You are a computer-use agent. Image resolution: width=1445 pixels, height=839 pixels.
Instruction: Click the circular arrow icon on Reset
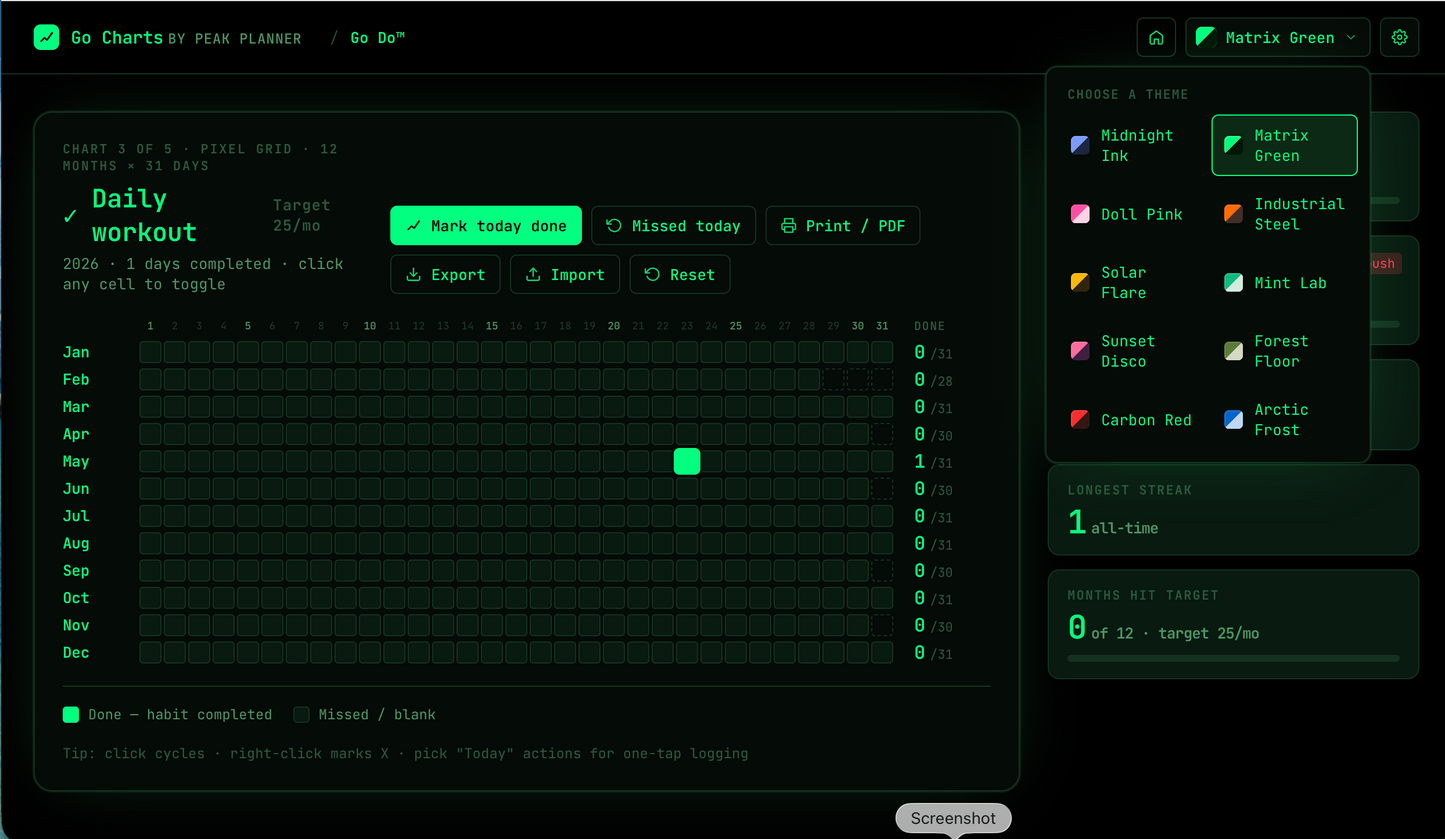pyautogui.click(x=652, y=275)
